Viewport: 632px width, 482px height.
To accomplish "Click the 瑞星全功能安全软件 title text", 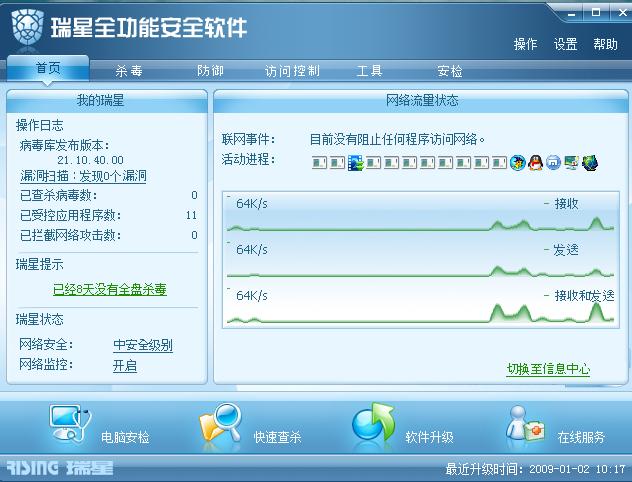I will (x=149, y=27).
